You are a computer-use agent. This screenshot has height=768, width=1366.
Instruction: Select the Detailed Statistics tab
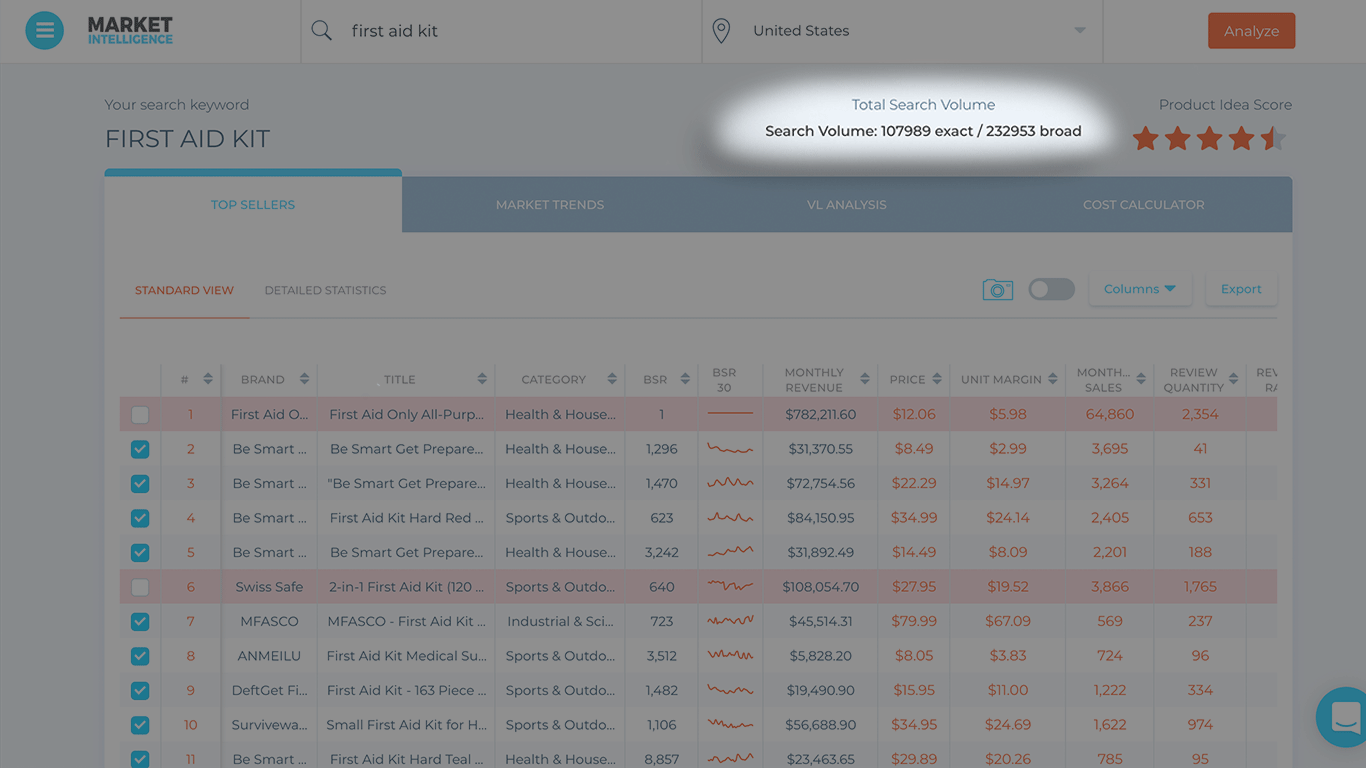(x=325, y=290)
